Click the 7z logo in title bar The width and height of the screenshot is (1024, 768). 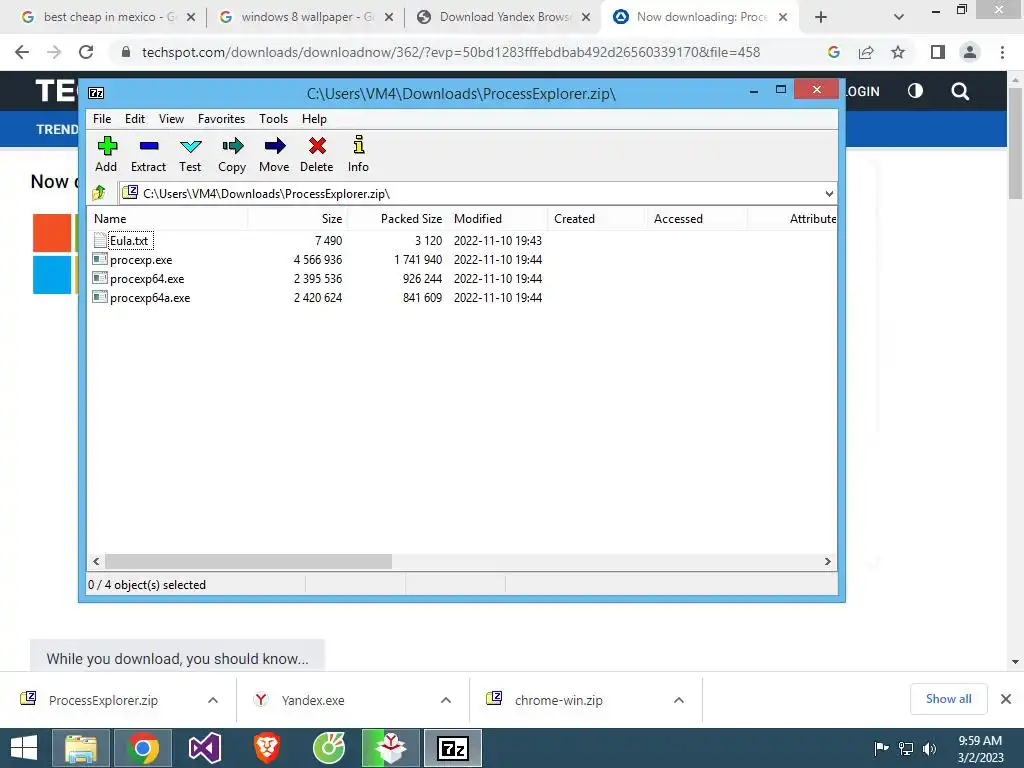click(96, 93)
